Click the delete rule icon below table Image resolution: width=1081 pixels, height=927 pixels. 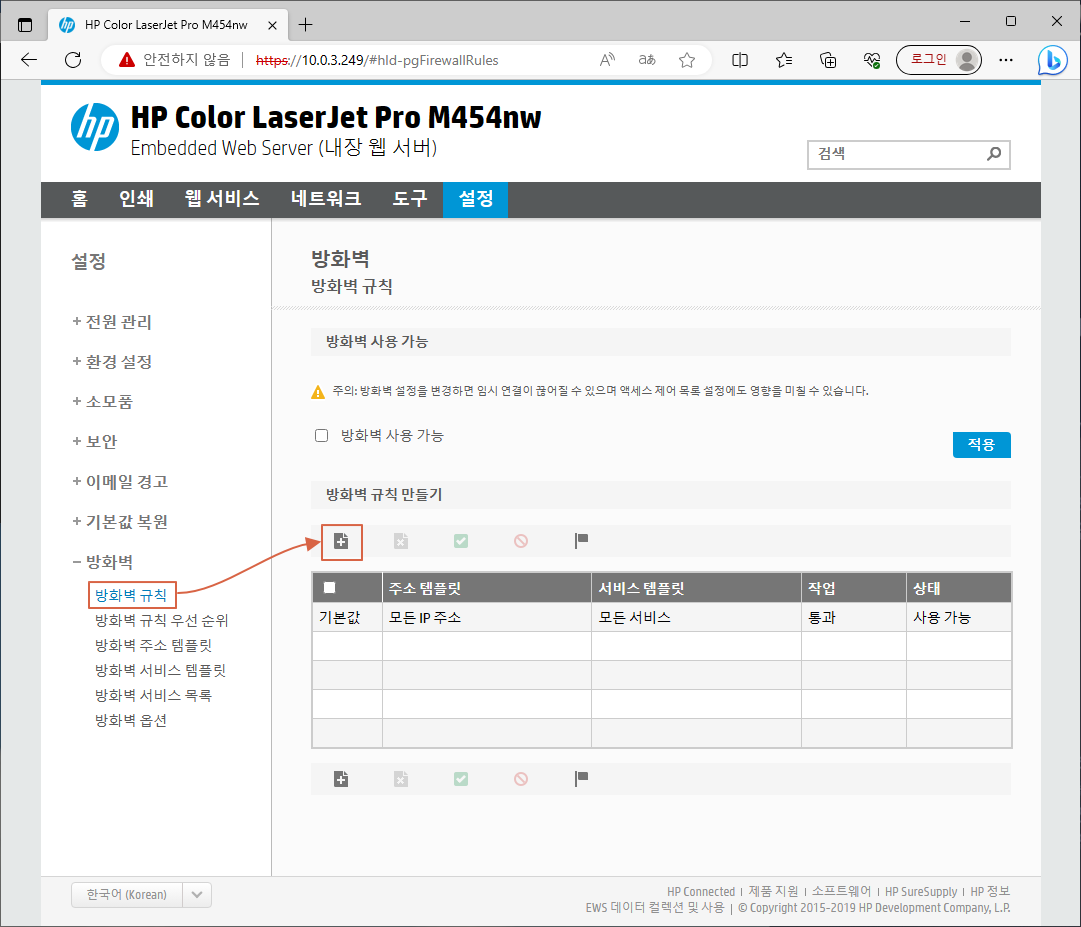point(401,779)
